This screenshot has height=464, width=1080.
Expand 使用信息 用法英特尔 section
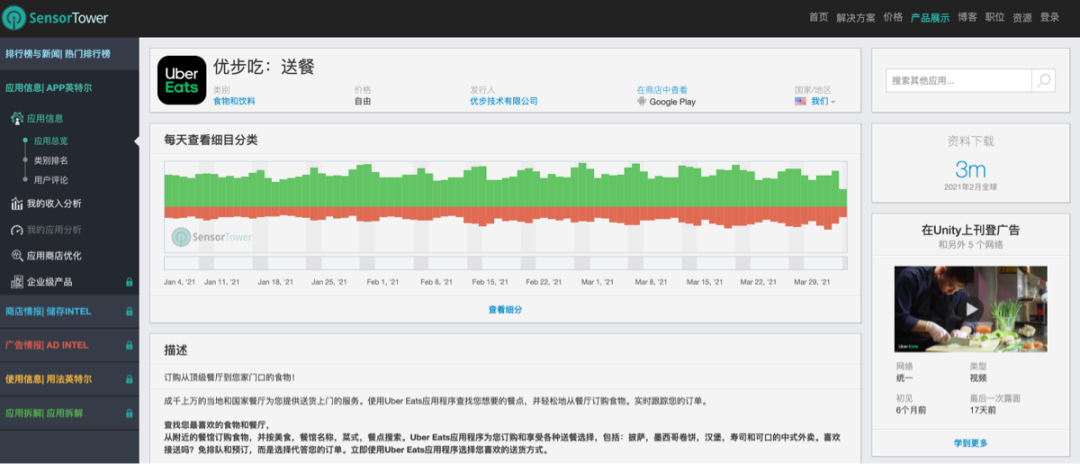[69, 379]
